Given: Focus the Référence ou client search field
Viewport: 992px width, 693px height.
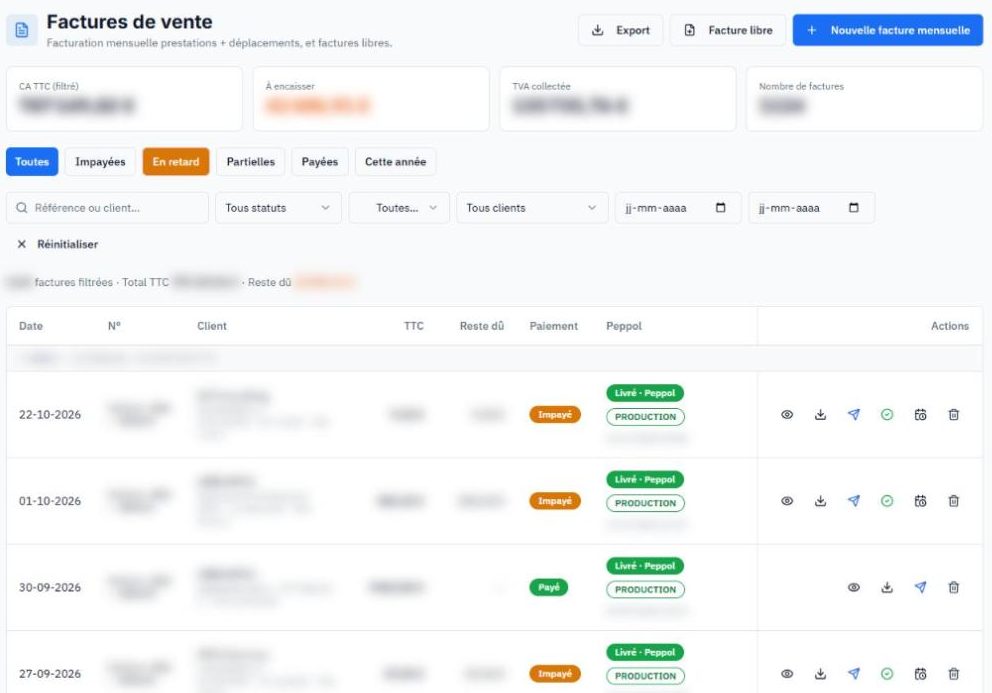Looking at the screenshot, I should 108,208.
